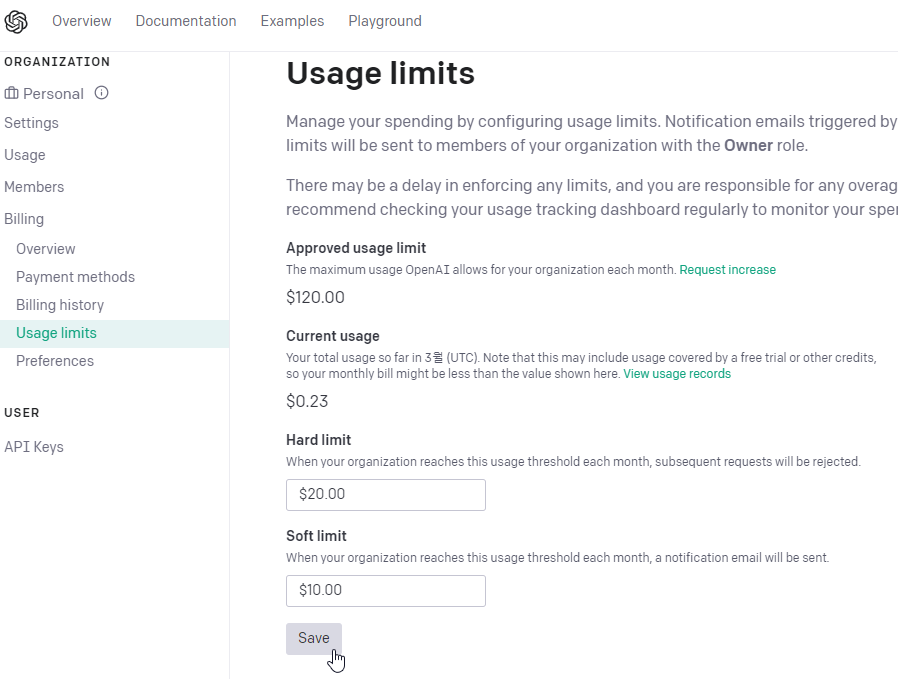Click the Usage limits page heading
898x679 pixels.
pyautogui.click(x=380, y=73)
